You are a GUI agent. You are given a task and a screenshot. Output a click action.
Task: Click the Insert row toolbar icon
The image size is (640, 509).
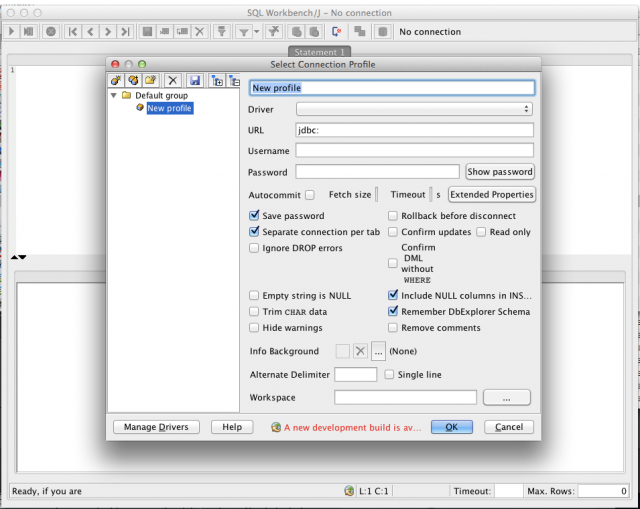pyautogui.click(x=165, y=31)
